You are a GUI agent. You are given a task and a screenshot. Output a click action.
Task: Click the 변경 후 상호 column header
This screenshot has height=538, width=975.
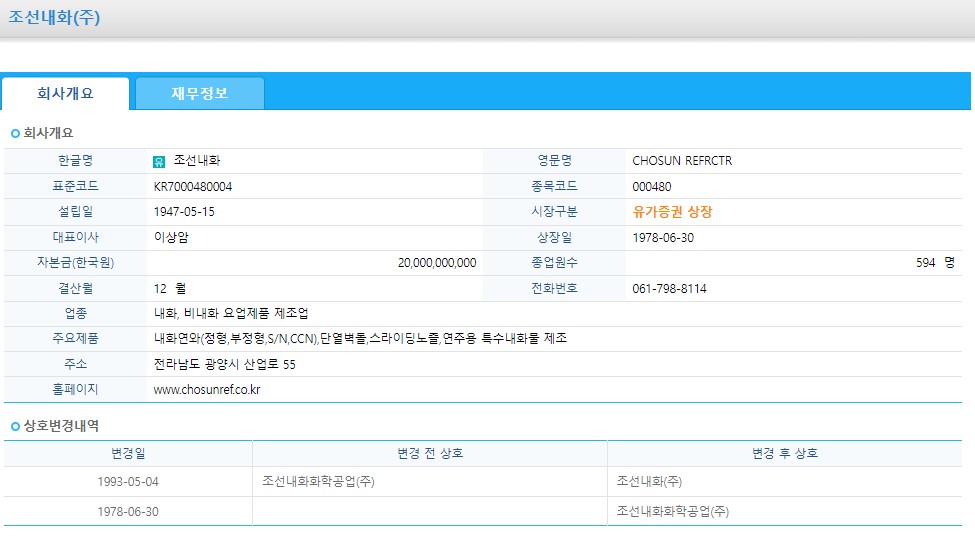pos(785,453)
